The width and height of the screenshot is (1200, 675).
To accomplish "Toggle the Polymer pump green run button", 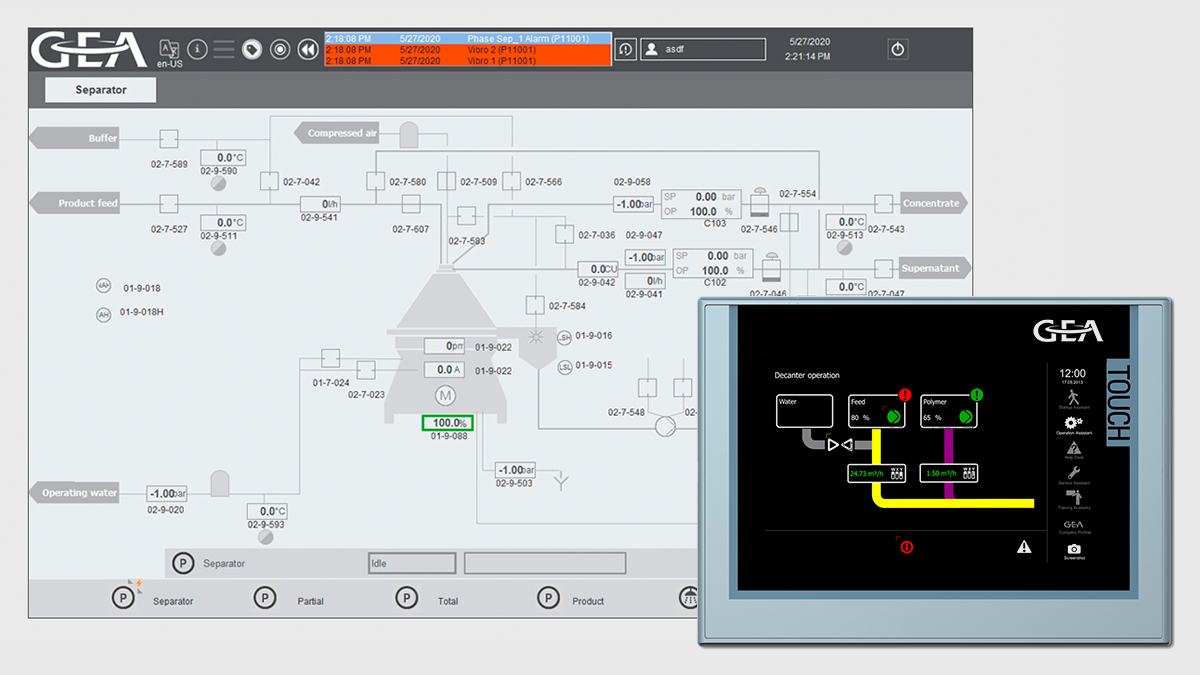I will point(963,416).
